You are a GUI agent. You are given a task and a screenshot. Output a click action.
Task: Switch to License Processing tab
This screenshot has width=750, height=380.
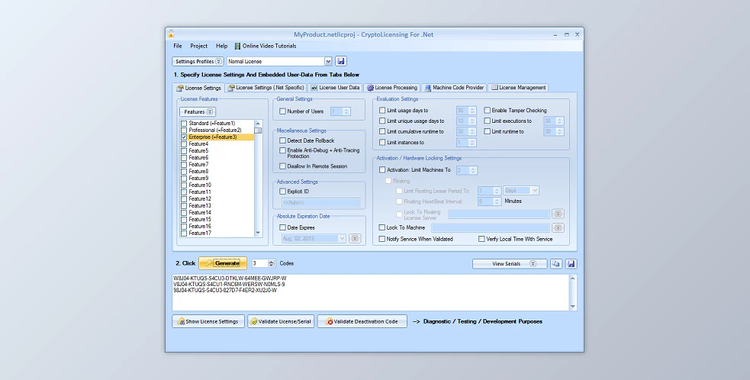392,88
